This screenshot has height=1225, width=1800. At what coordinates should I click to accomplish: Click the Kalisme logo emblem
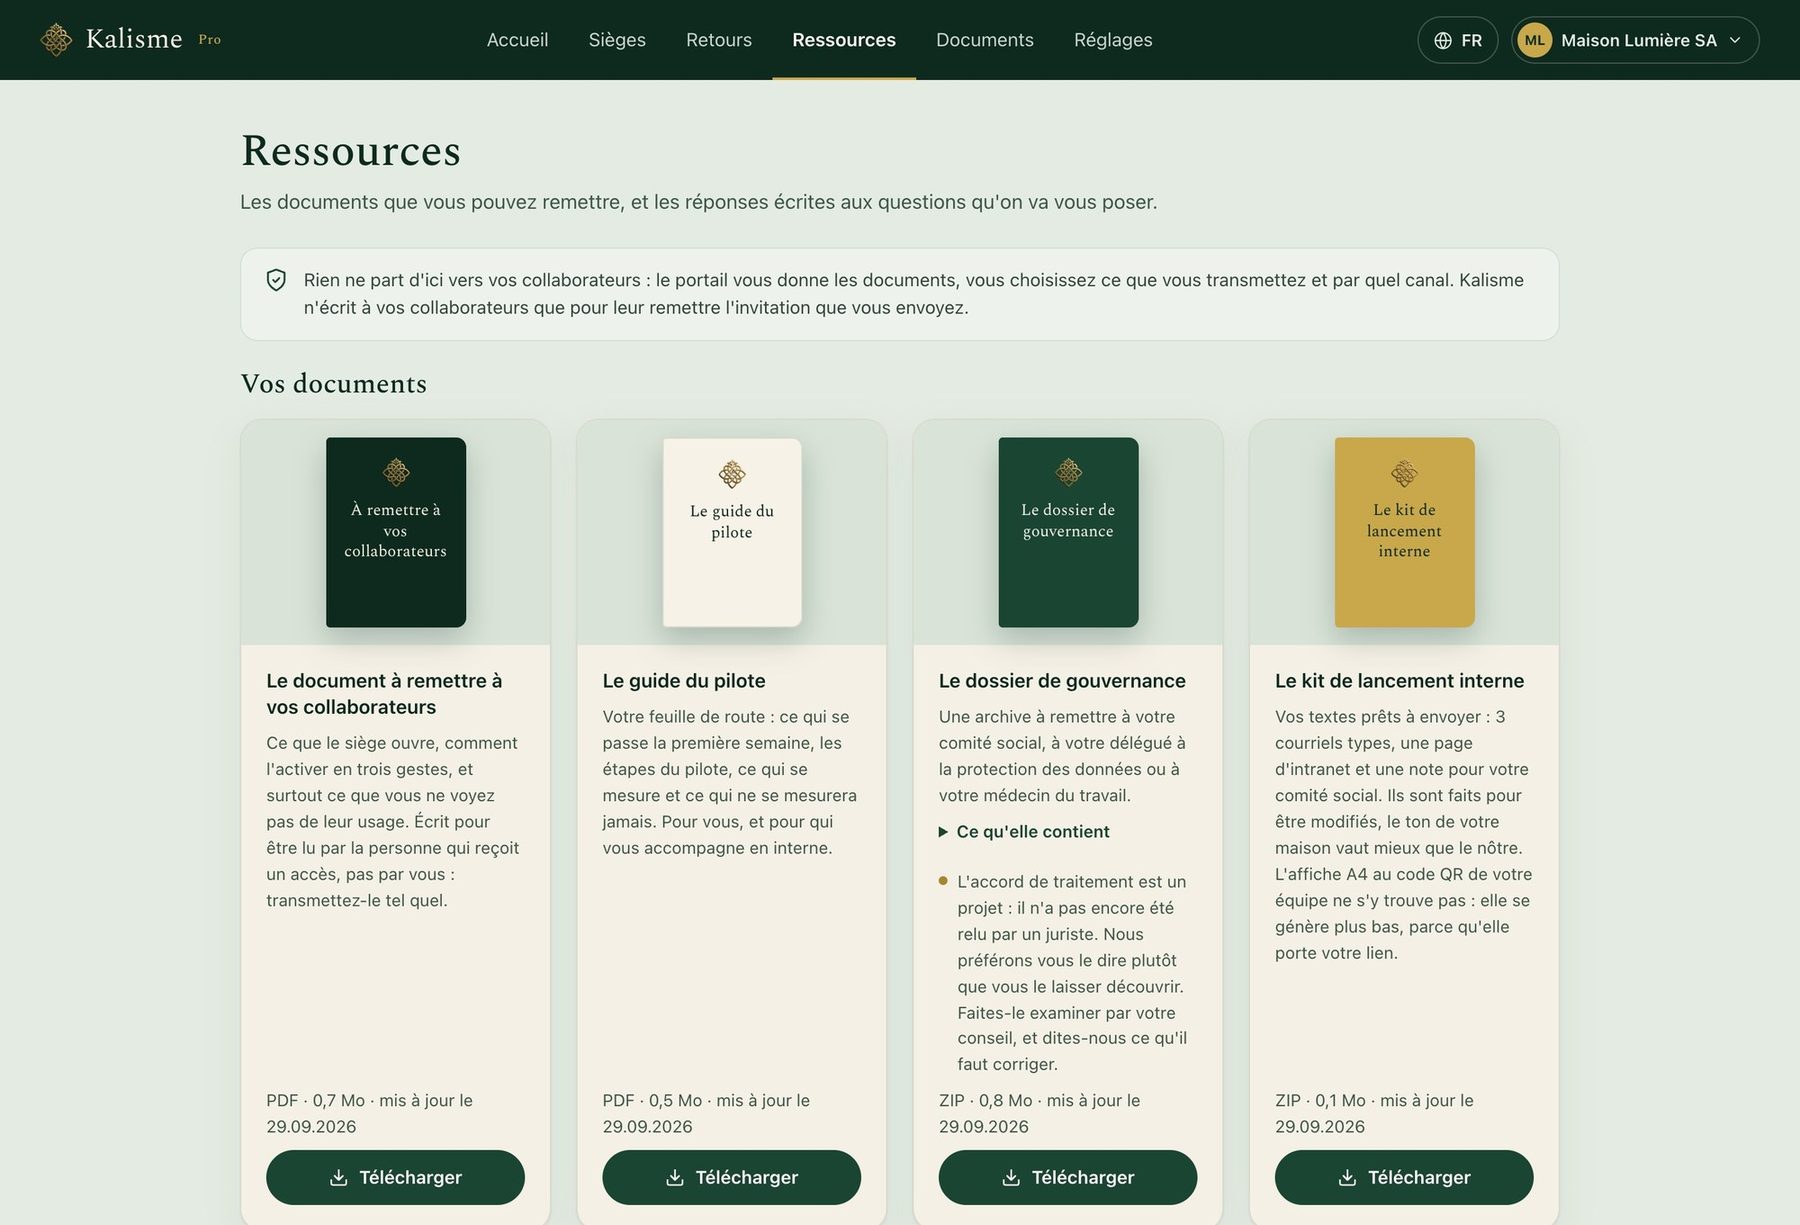point(56,40)
